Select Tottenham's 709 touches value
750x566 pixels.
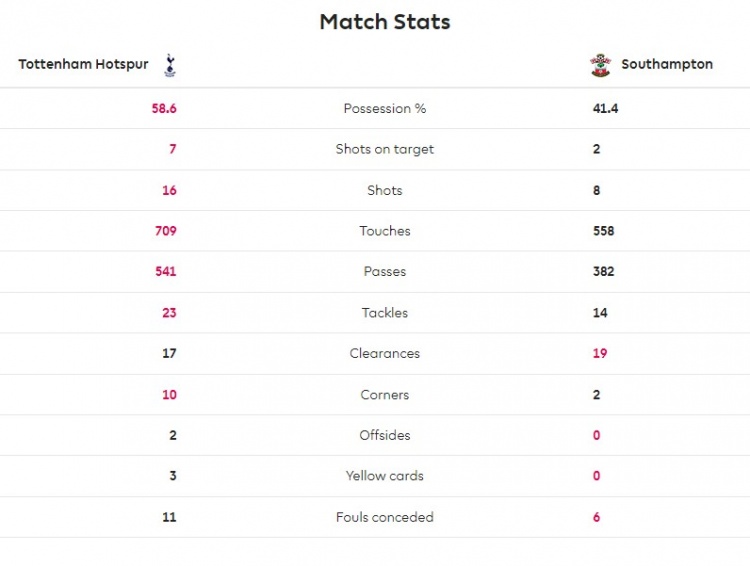coord(165,231)
